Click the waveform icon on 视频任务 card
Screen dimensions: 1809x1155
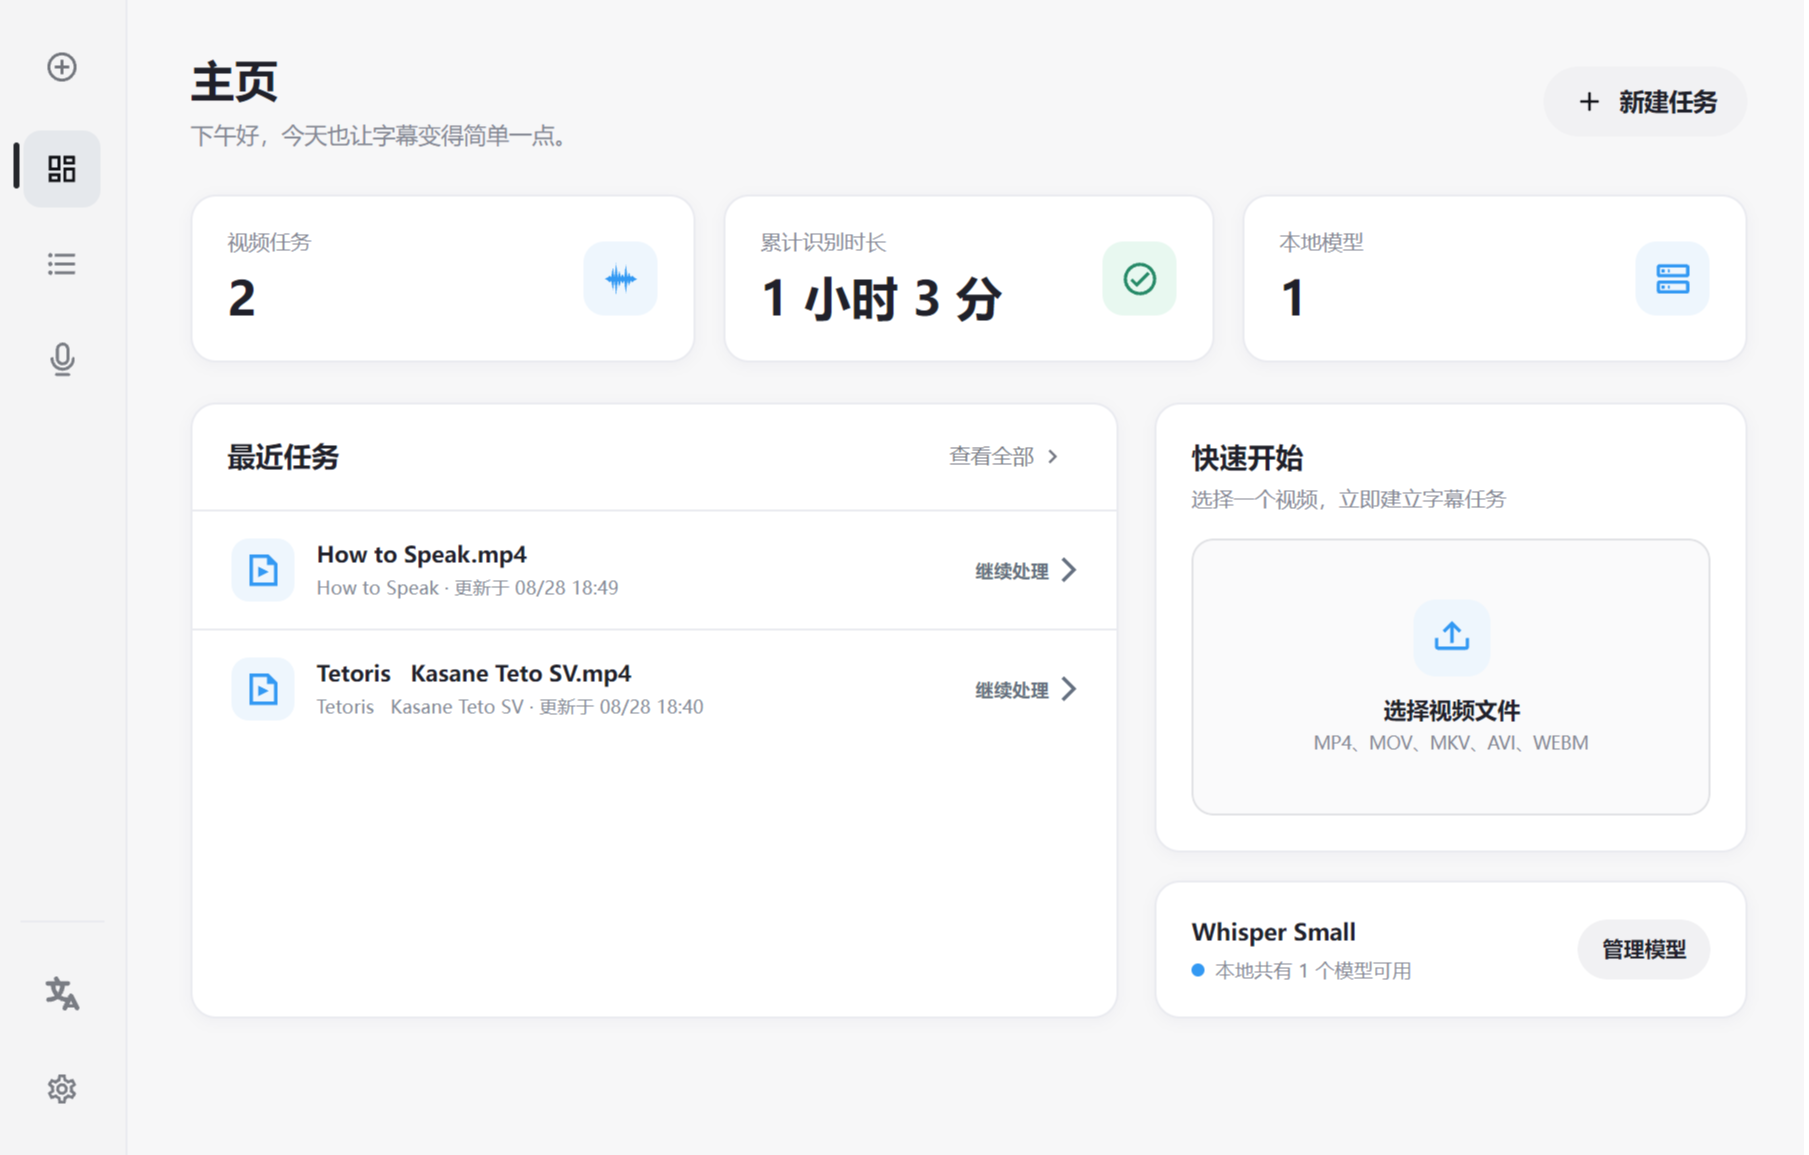click(620, 278)
